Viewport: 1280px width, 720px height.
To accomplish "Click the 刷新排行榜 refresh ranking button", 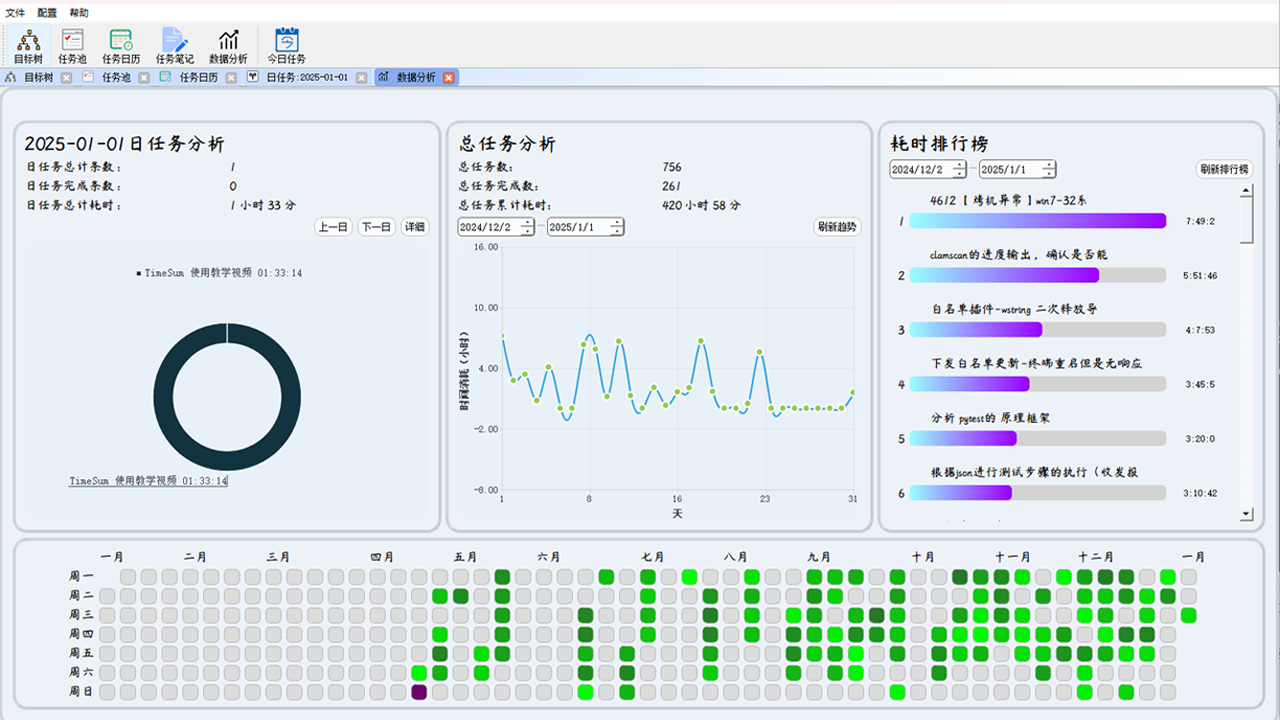I will (x=1224, y=169).
